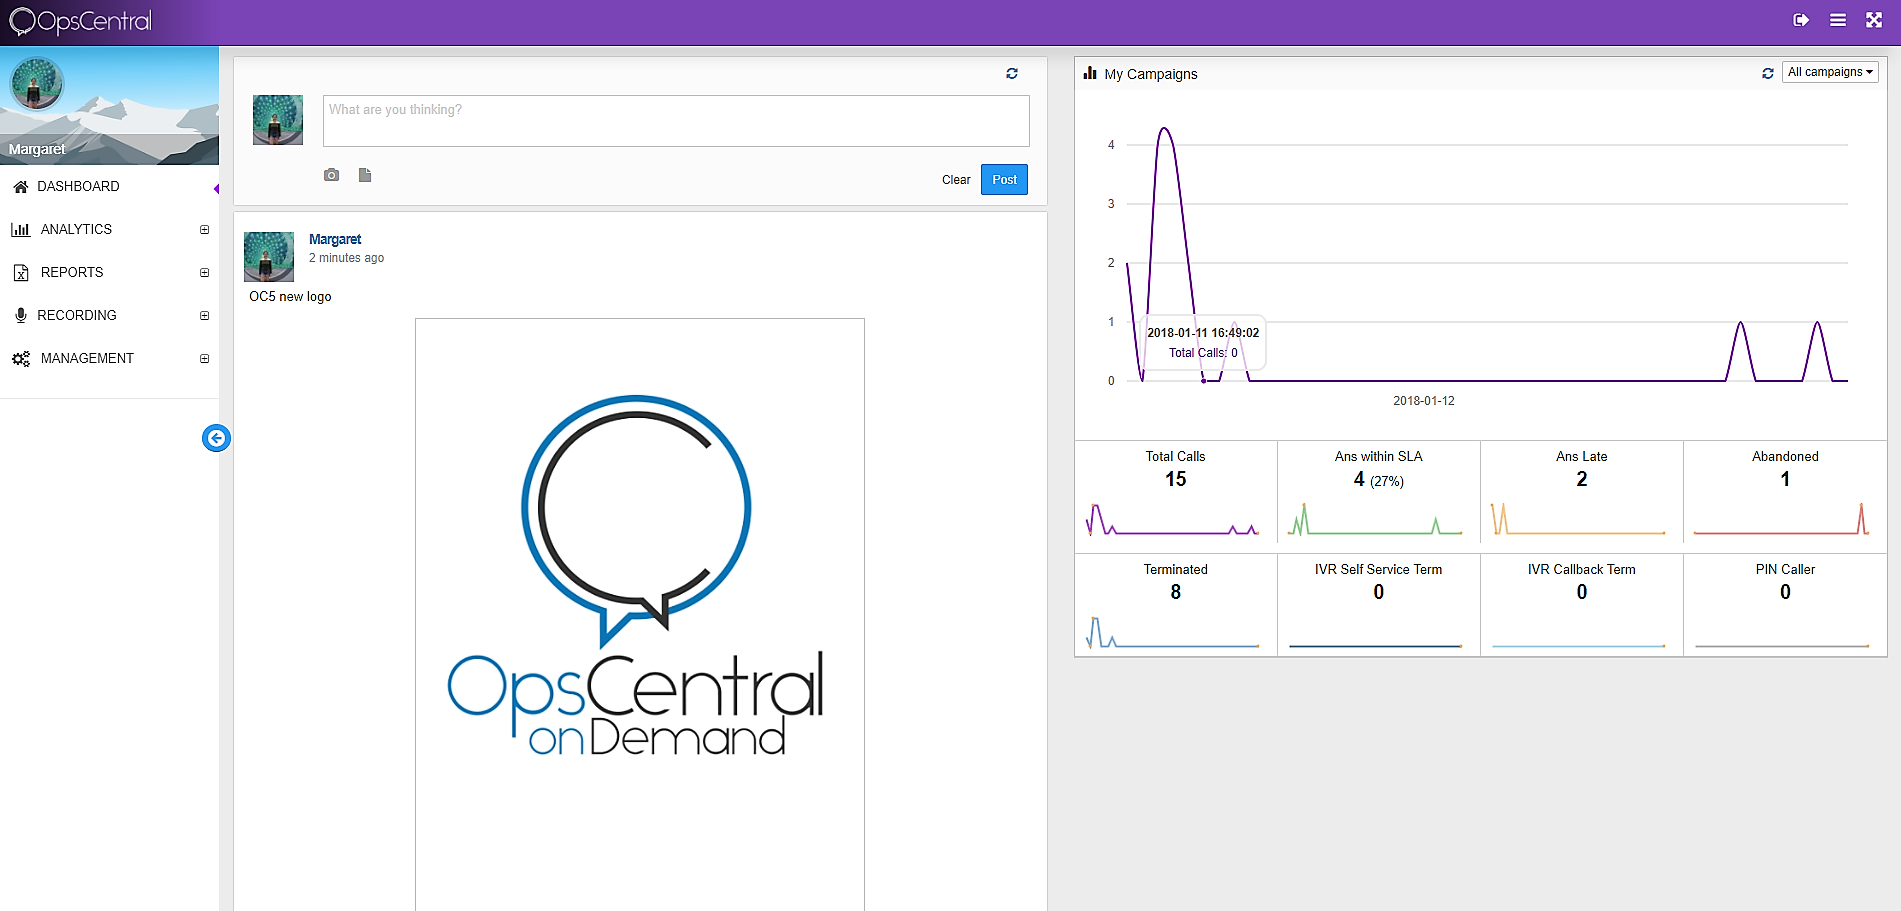
Task: Expand the Recording submenu plus icon
Action: pyautogui.click(x=204, y=315)
